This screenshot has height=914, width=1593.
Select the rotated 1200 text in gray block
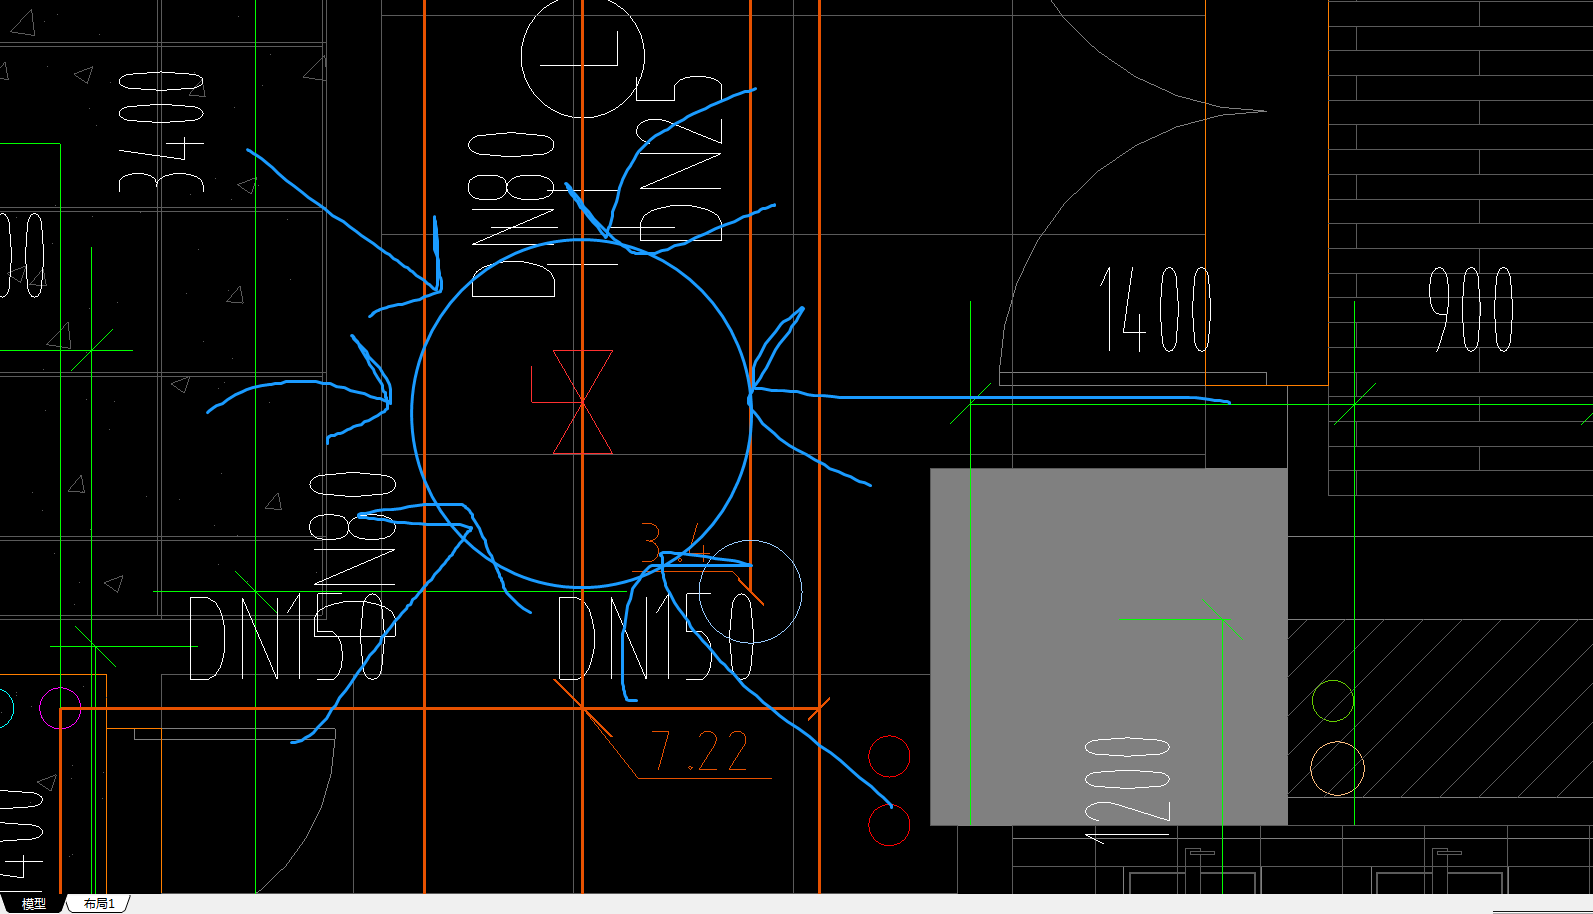(x=1127, y=790)
